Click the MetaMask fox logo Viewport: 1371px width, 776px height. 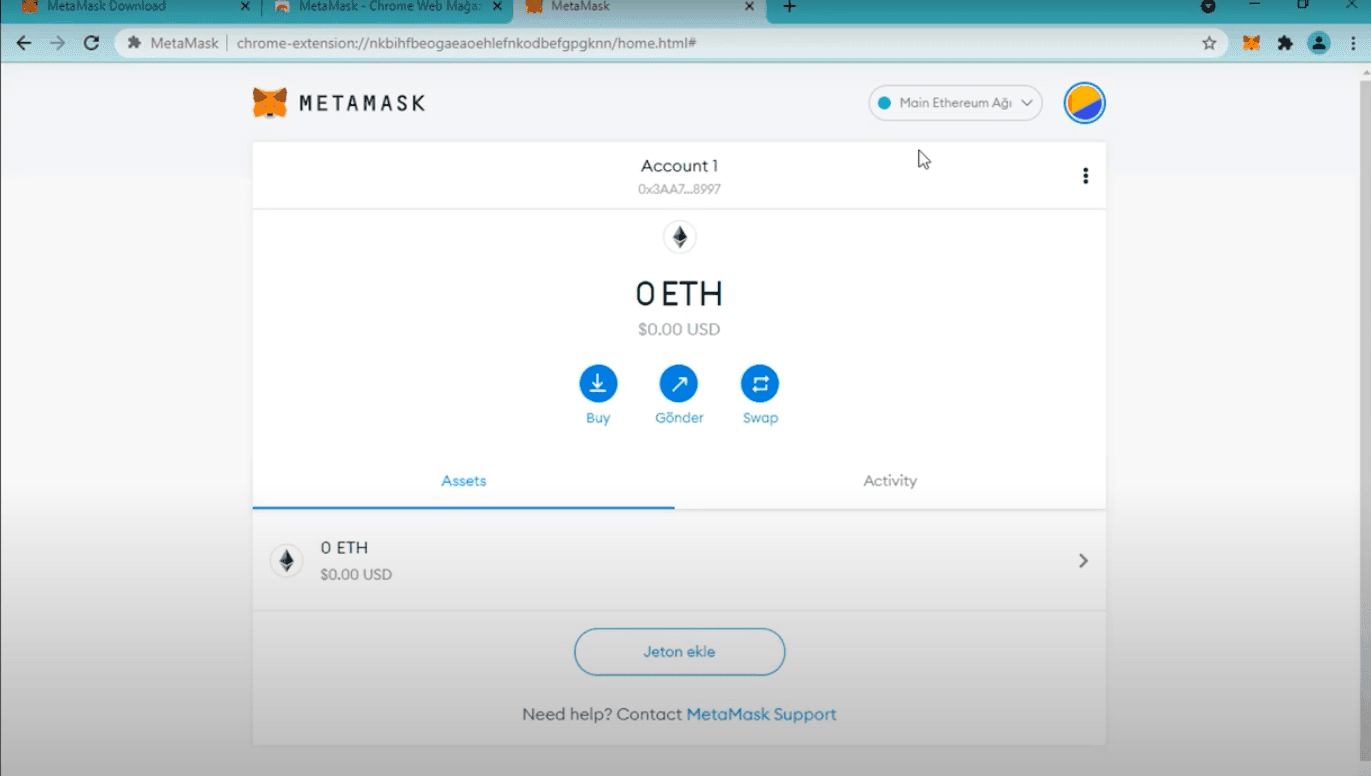270,103
